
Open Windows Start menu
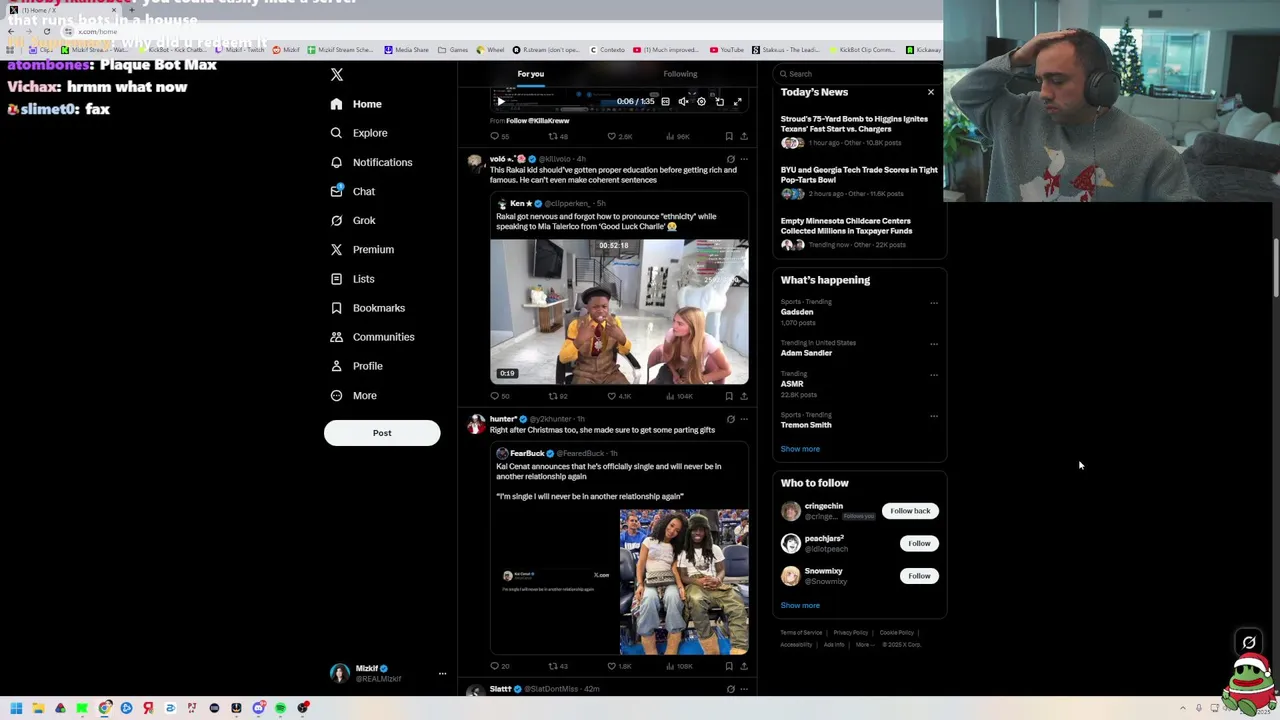tap(16, 708)
